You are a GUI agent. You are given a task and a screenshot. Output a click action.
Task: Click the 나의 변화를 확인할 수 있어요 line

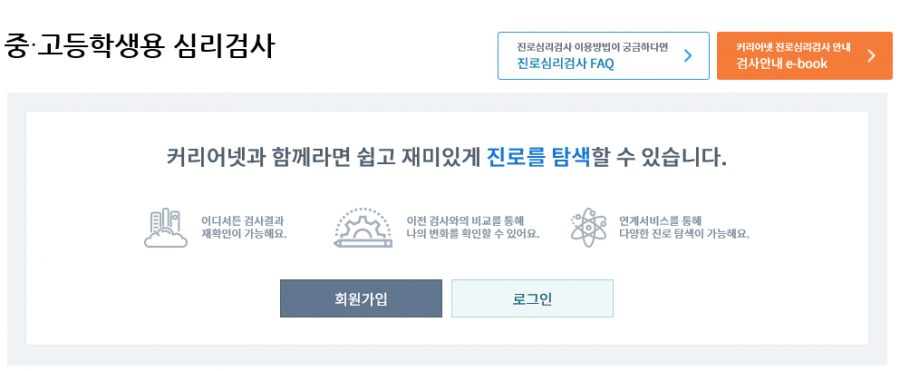coord(472,235)
